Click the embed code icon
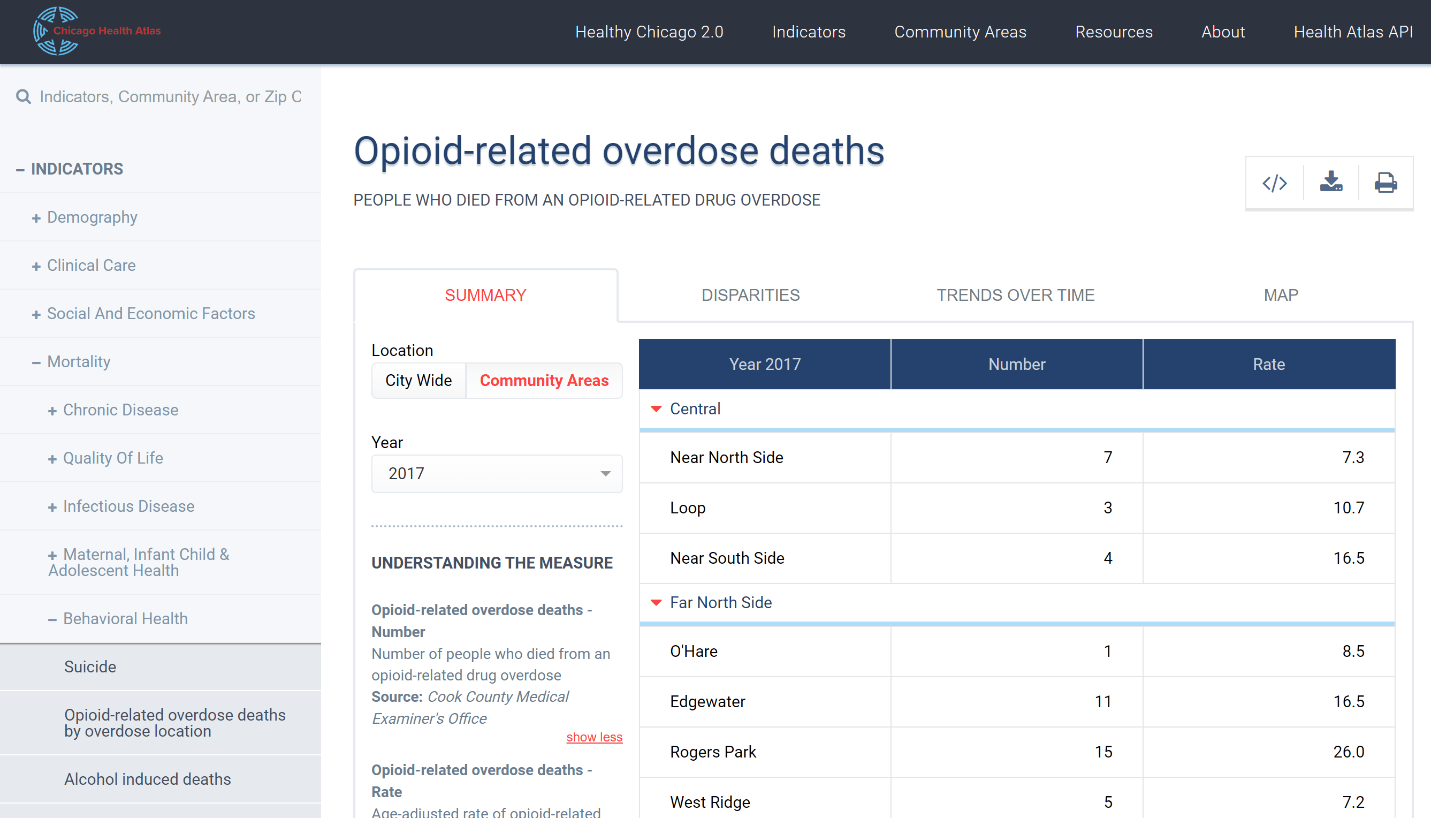 (1274, 183)
